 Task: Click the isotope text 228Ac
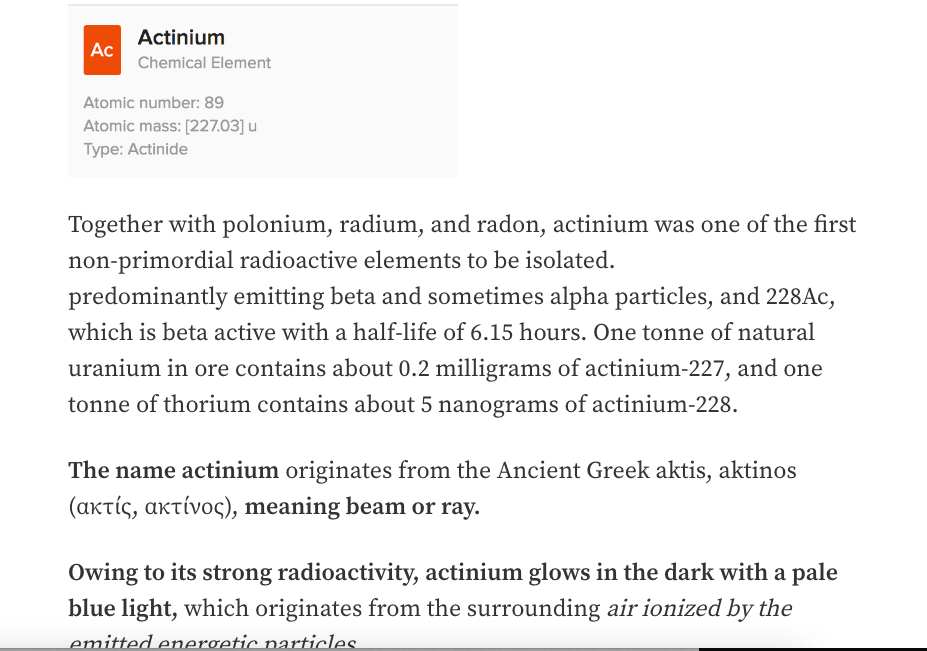pyautogui.click(x=800, y=296)
